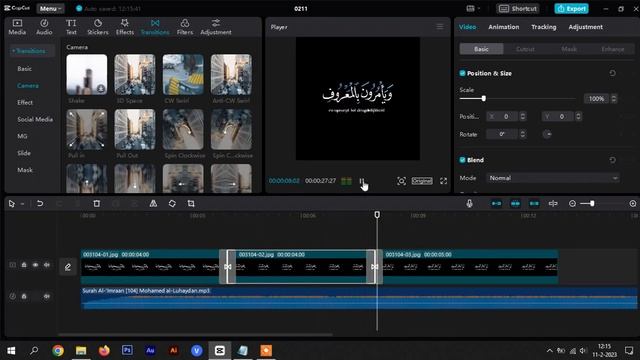Open the Shortcut button
The width and height of the screenshot is (640, 360).
[518, 9]
